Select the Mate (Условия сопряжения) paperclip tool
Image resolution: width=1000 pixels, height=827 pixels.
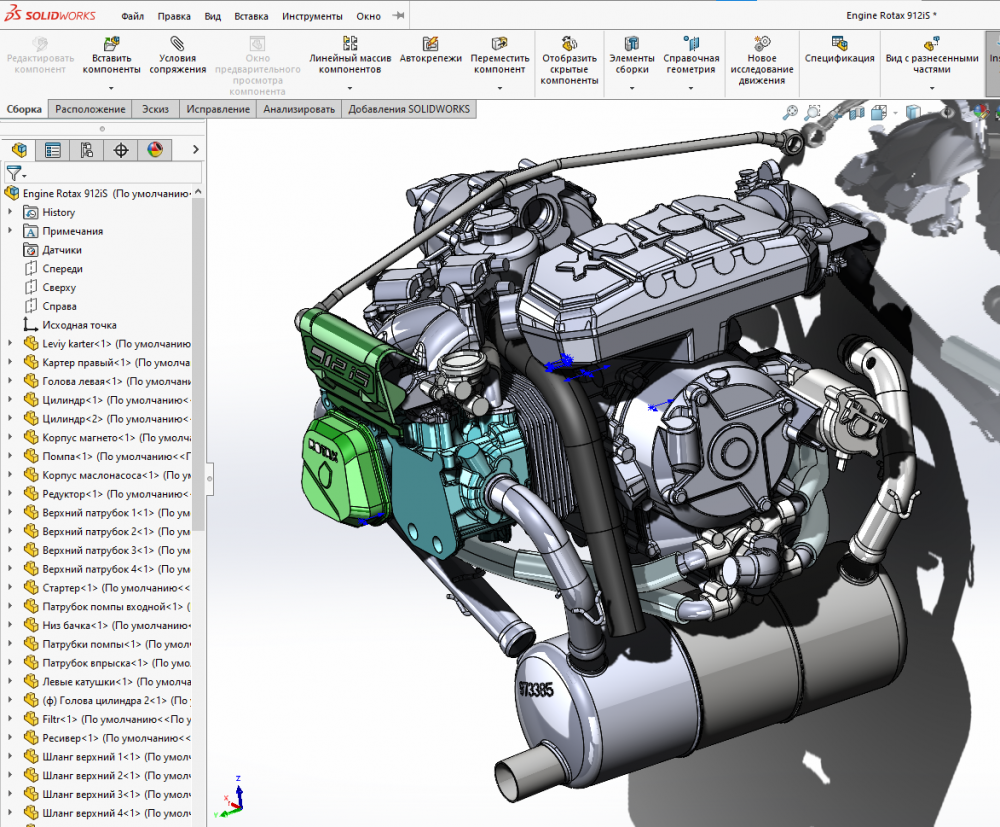pyautogui.click(x=177, y=44)
